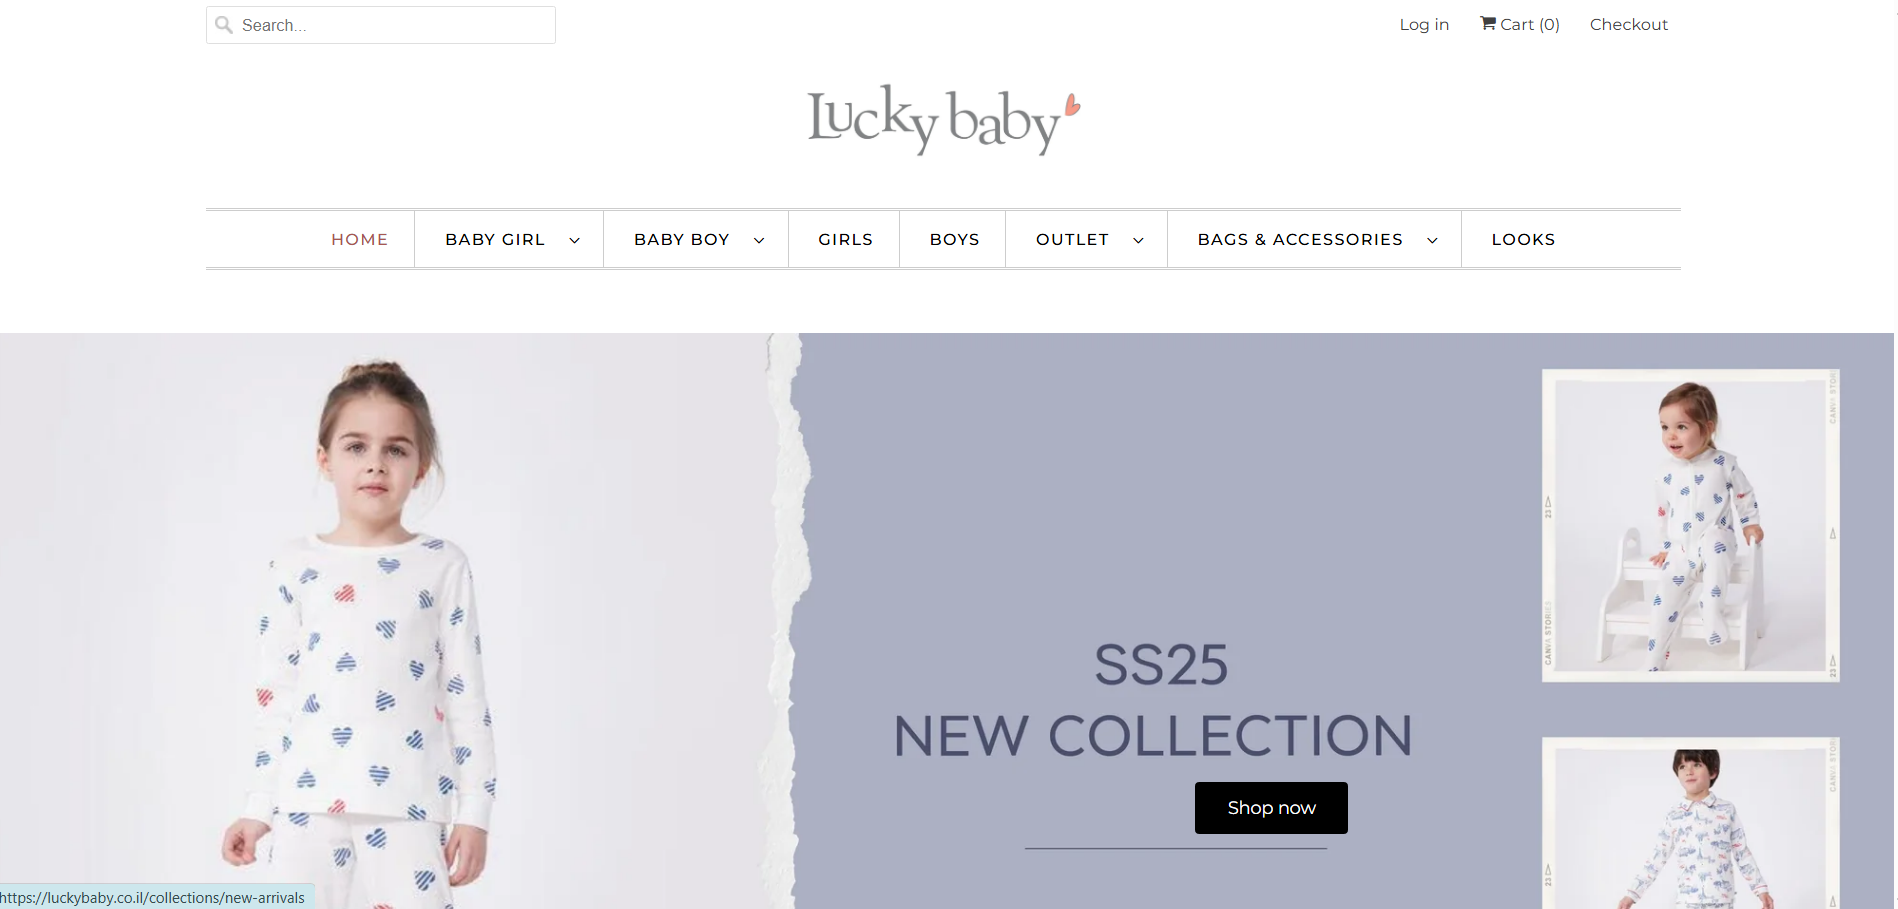This screenshot has height=909, width=1898.
Task: Click the girl in heart pajamas banner image
Action: coord(400,621)
